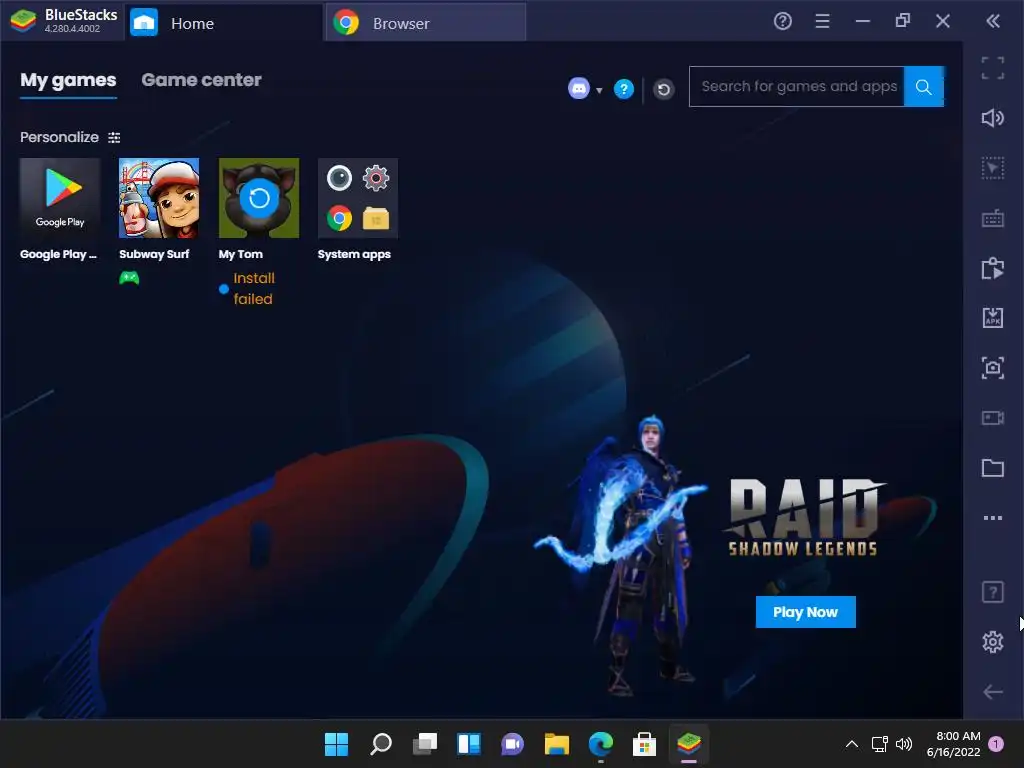The image size is (1024, 768).
Task: Launch Microsoft Edge from taskbar
Action: coord(601,744)
